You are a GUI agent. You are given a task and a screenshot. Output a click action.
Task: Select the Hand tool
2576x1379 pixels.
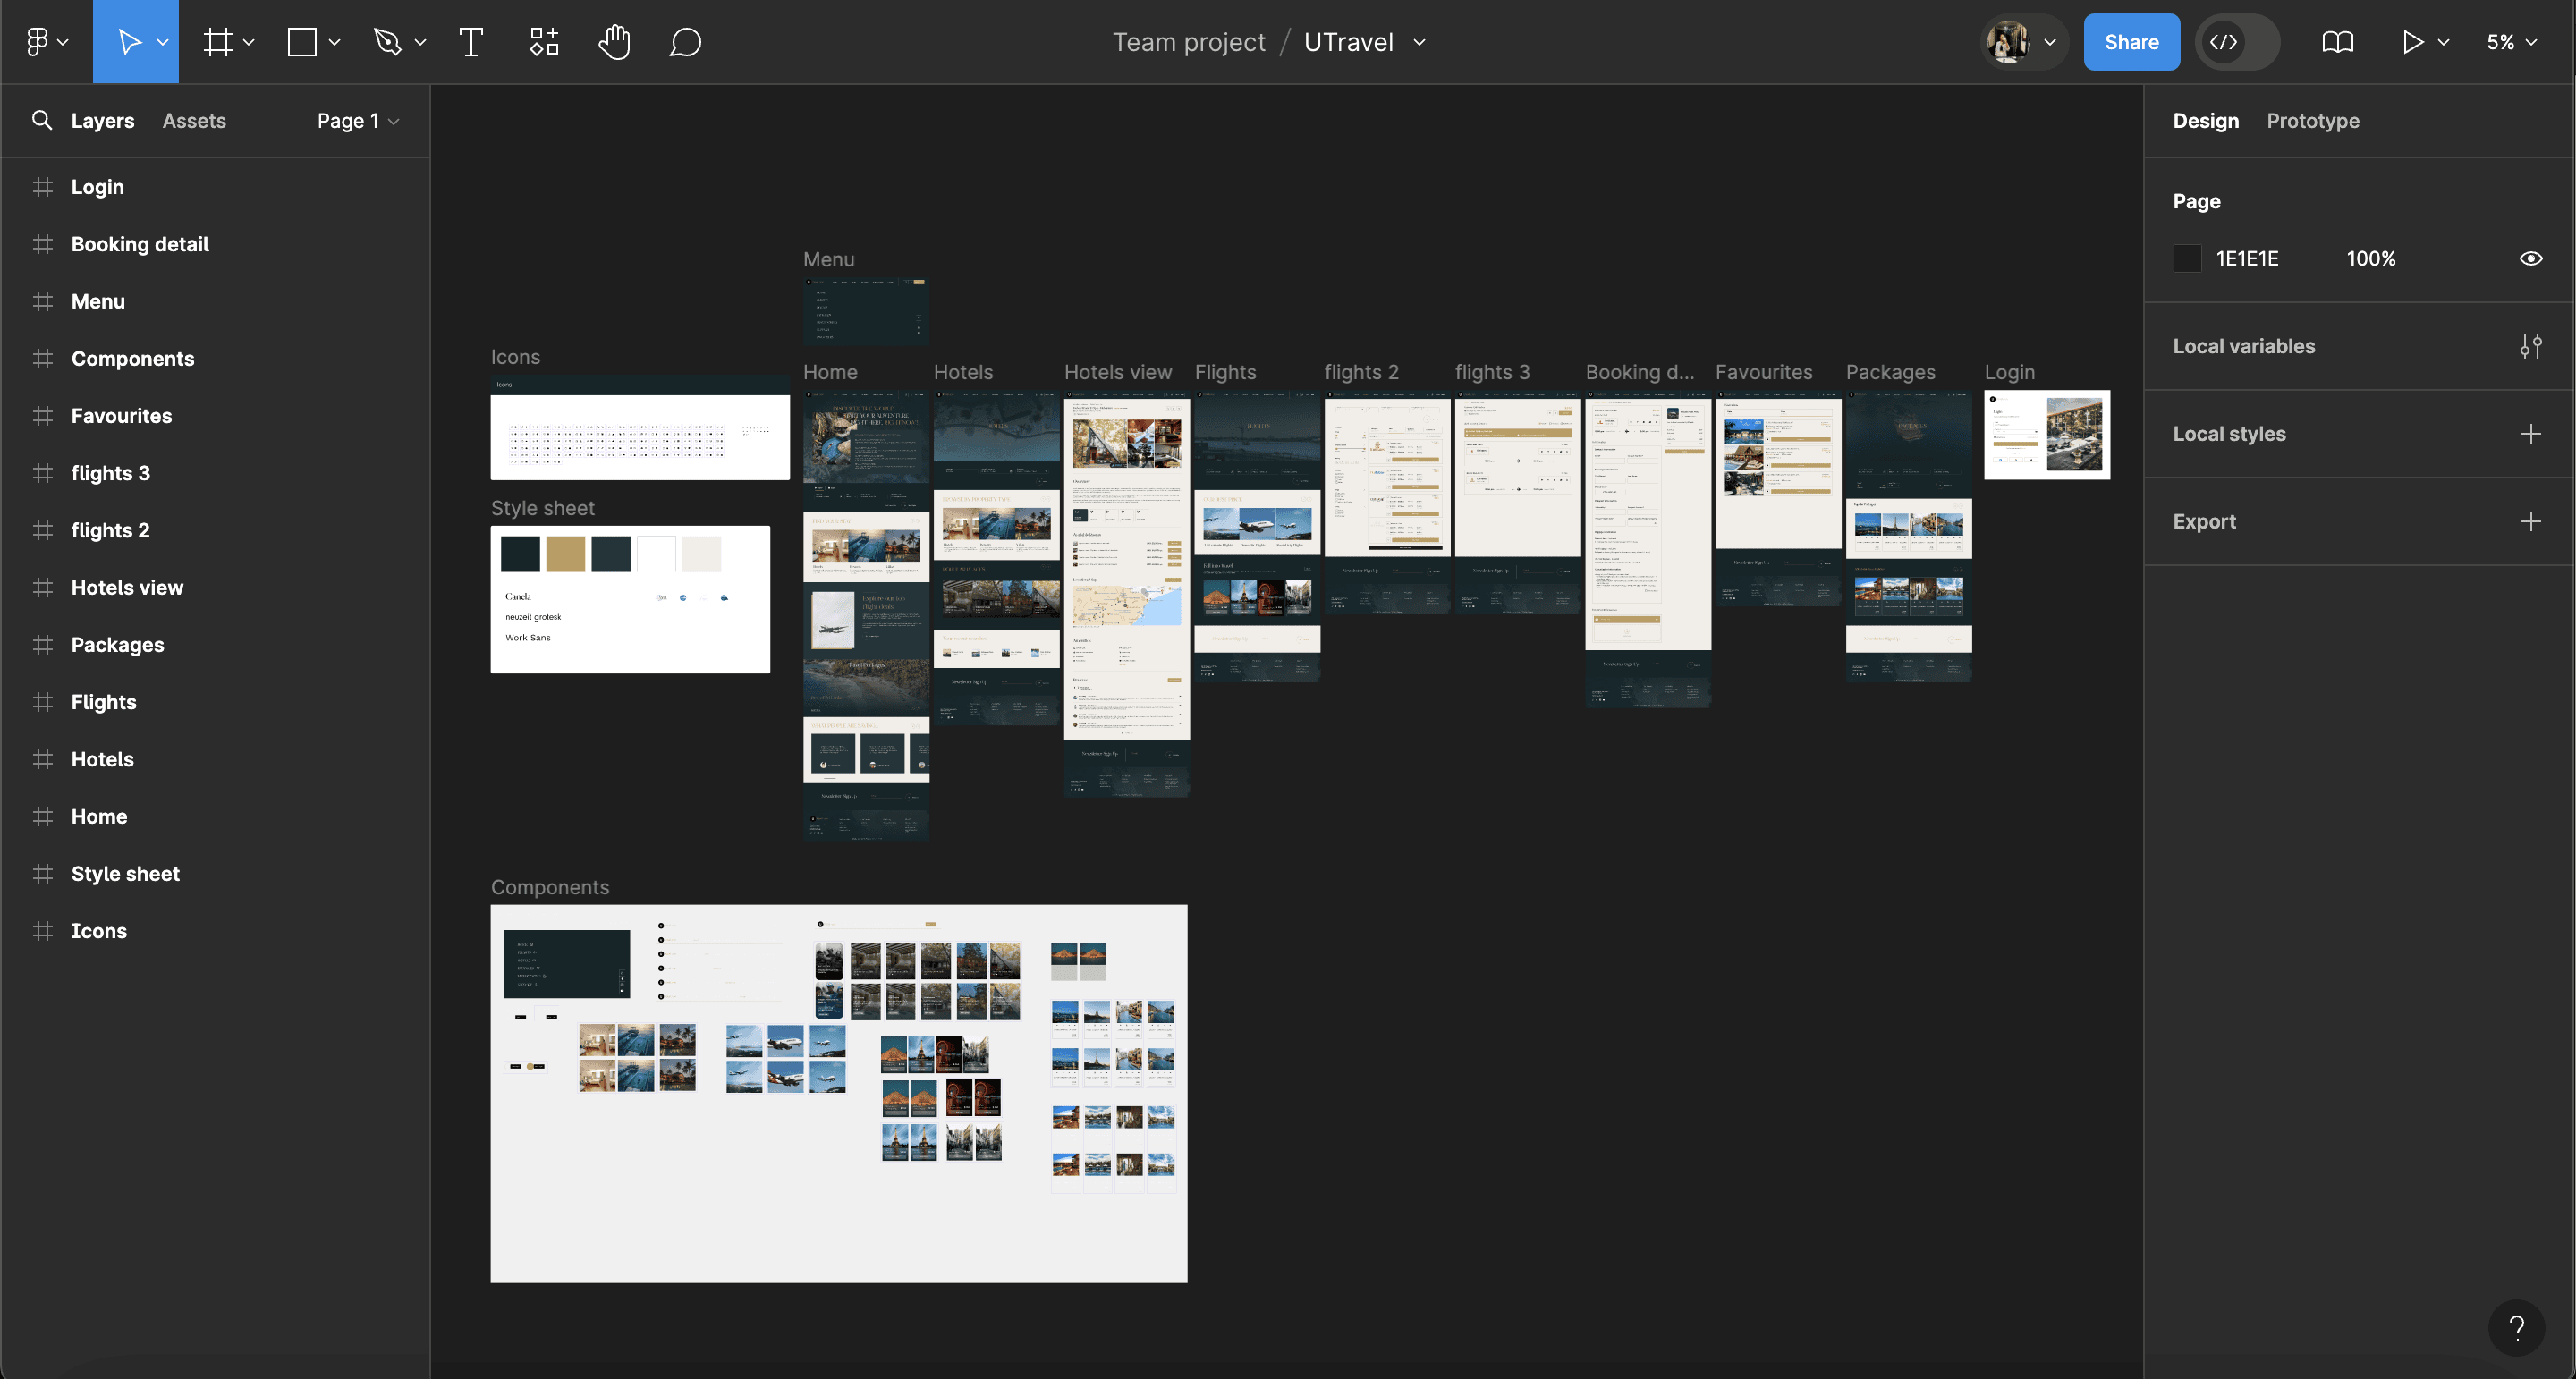[x=614, y=42]
